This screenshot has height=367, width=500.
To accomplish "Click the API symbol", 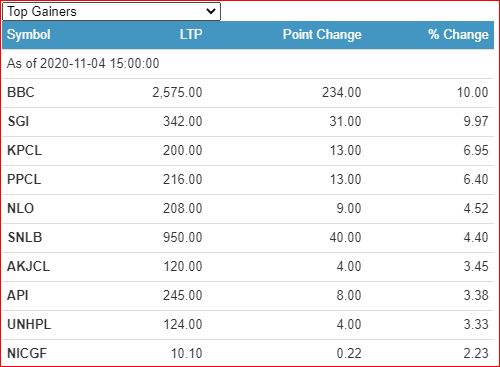I will [18, 295].
